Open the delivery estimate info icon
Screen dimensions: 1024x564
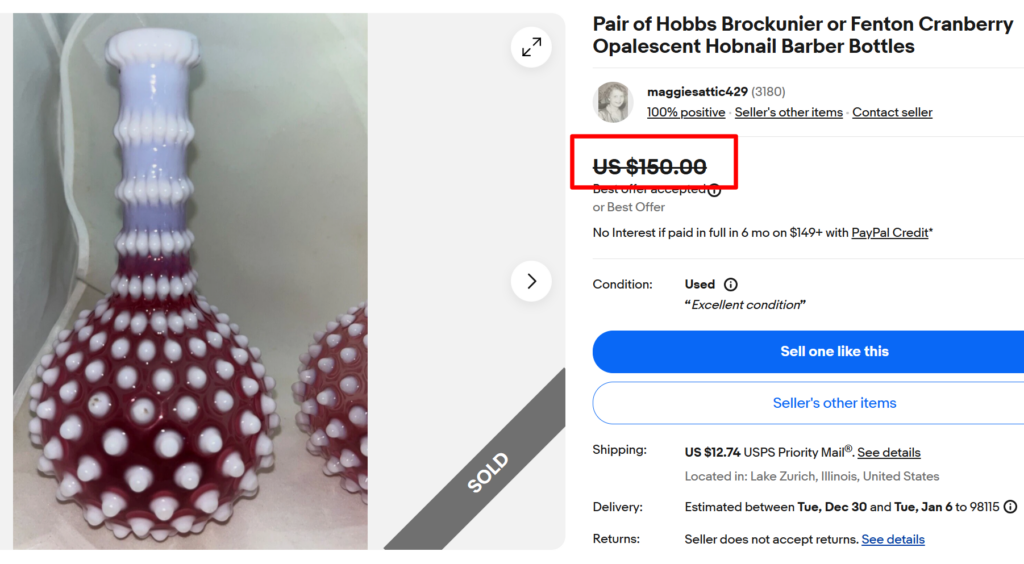click(1010, 507)
